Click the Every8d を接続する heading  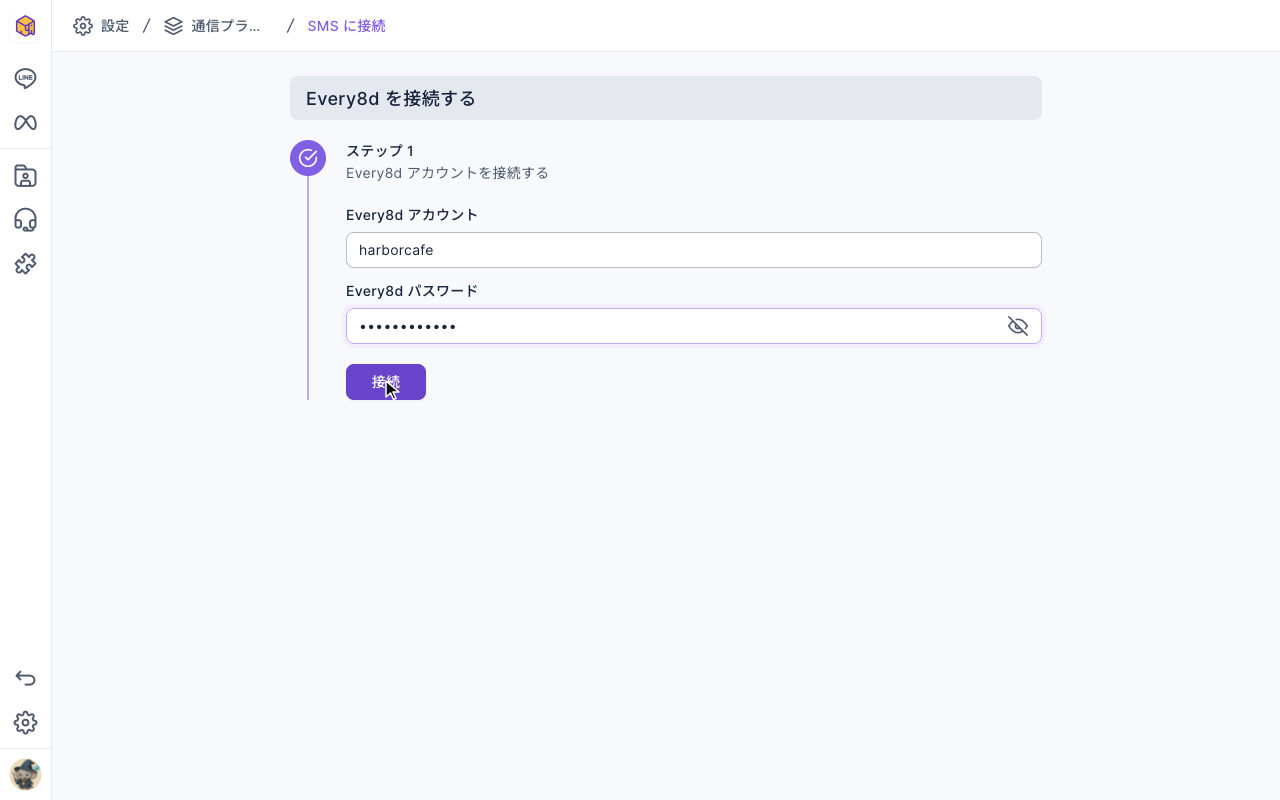pyautogui.click(x=391, y=98)
